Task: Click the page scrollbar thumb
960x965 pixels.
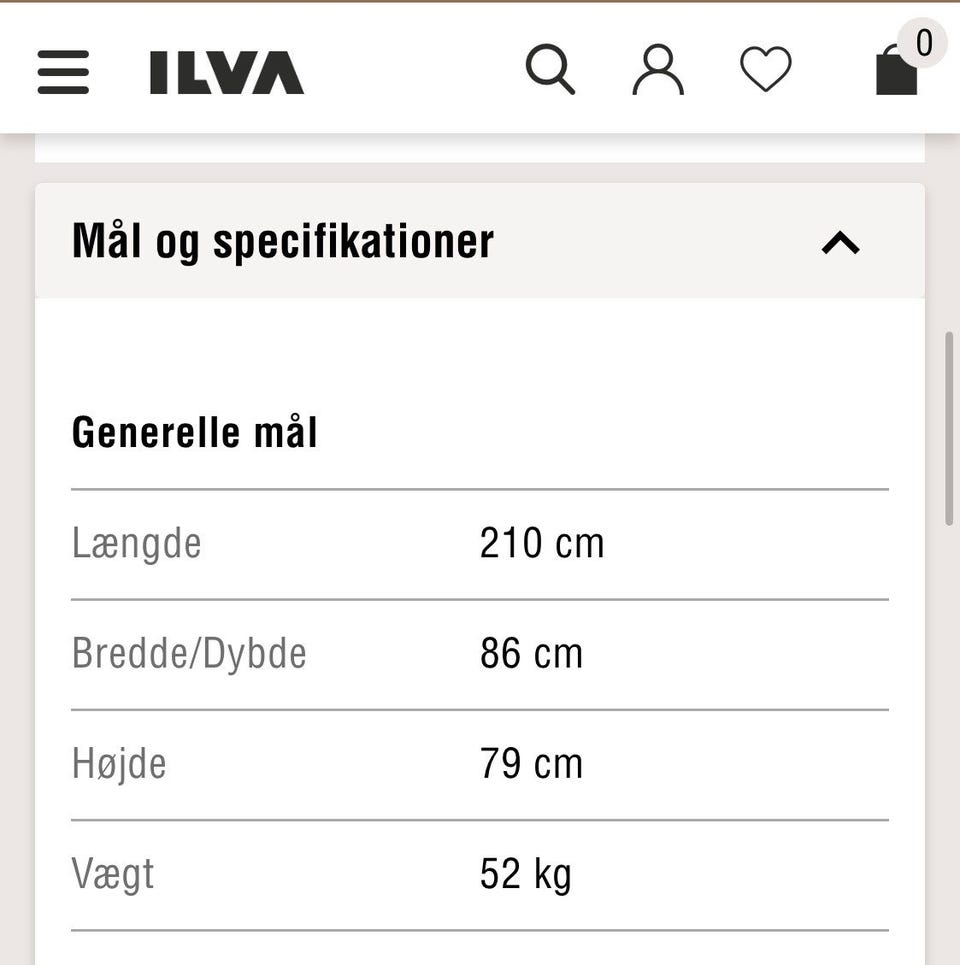Action: point(949,428)
